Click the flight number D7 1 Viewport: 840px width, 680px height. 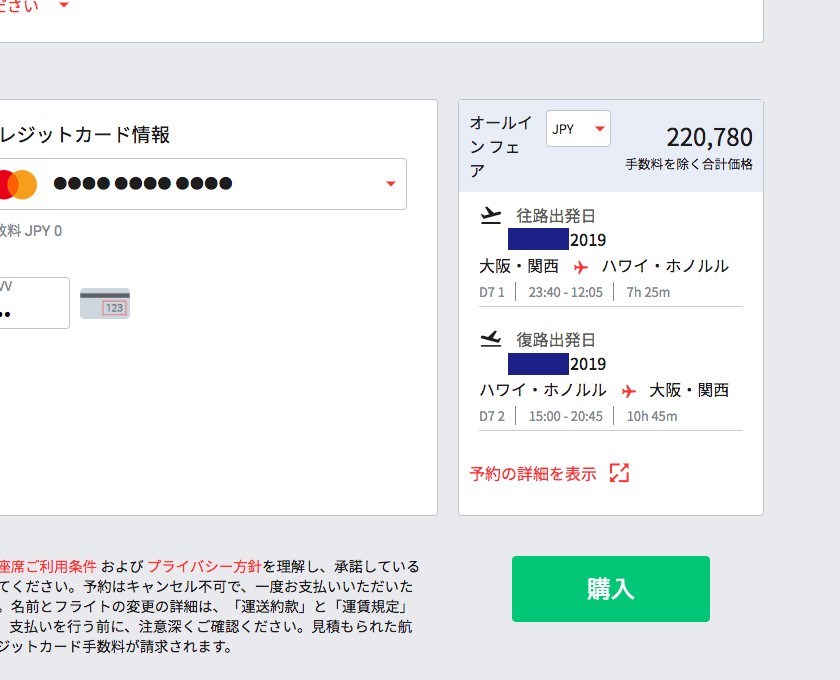(492, 293)
